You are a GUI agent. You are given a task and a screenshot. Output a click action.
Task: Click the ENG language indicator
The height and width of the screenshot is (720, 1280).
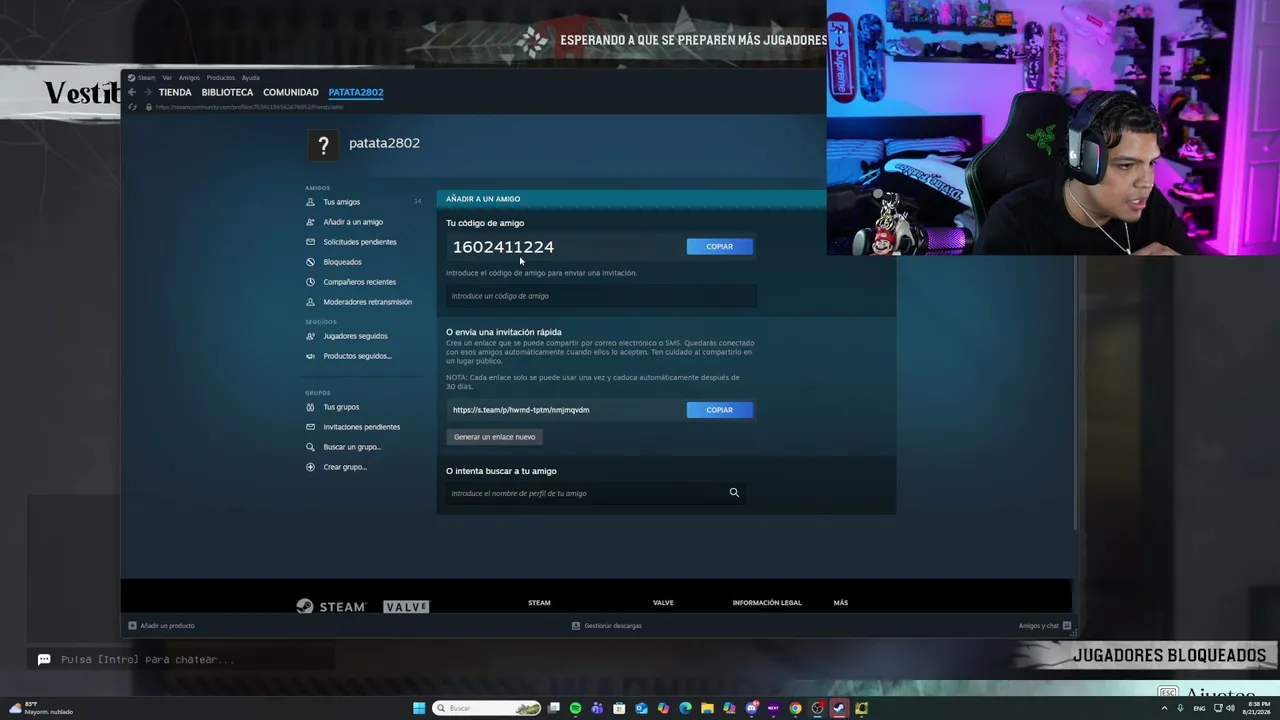point(1199,708)
